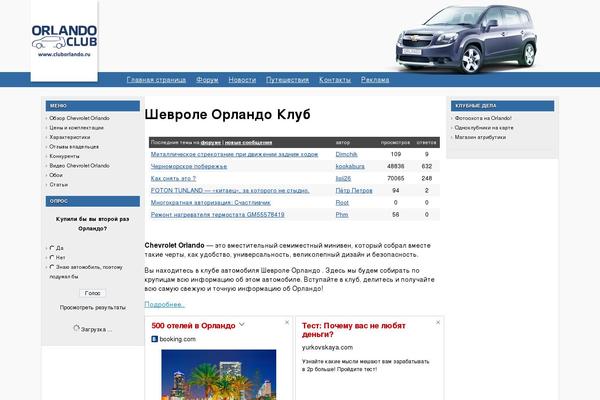600x400 pixels.
Task: Open 'Видео Chevrolet Orlando' menu item
Action: pos(79,166)
